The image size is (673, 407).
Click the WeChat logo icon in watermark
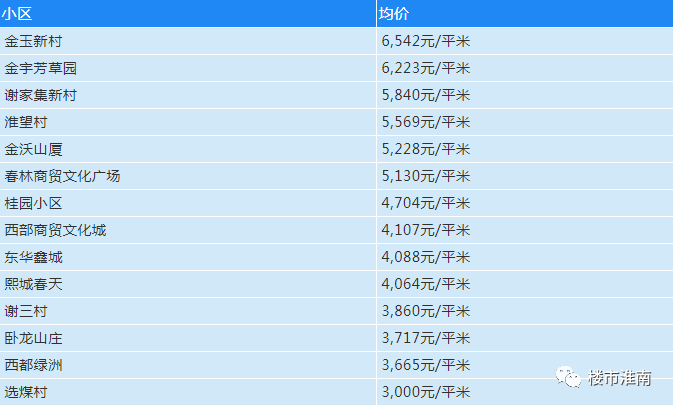(x=569, y=377)
